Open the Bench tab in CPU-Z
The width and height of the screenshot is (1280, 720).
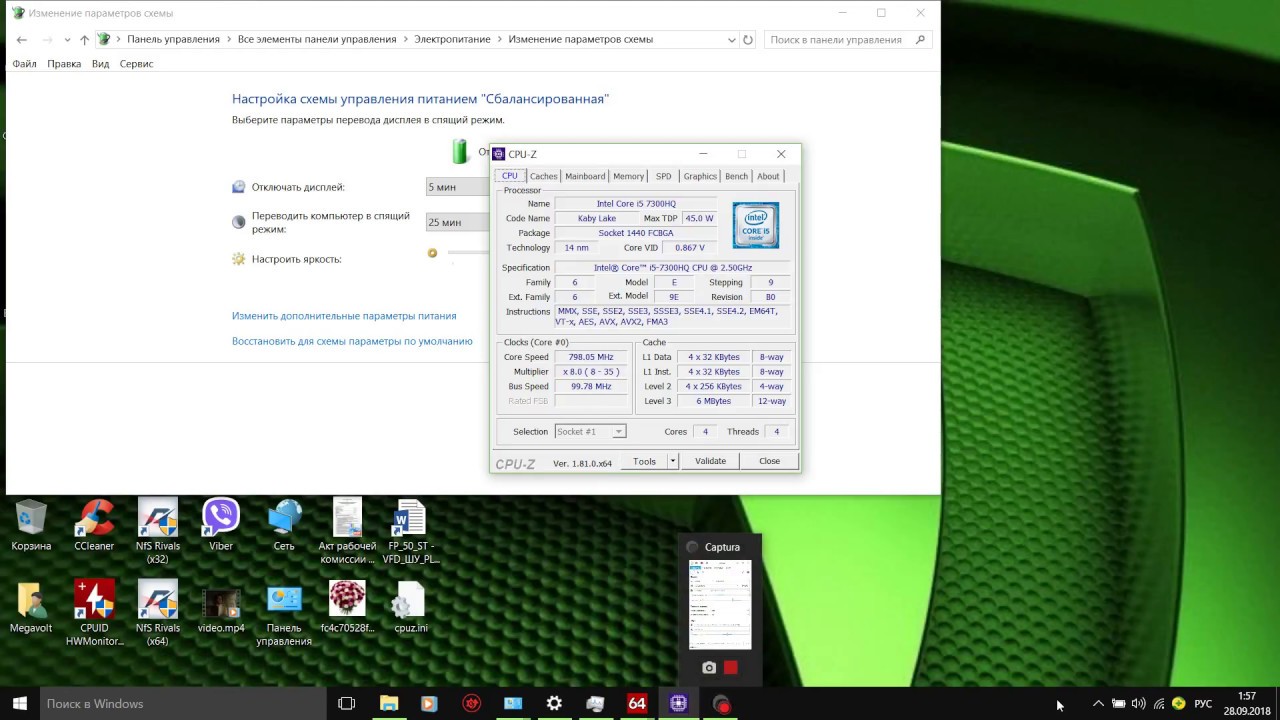pos(736,176)
